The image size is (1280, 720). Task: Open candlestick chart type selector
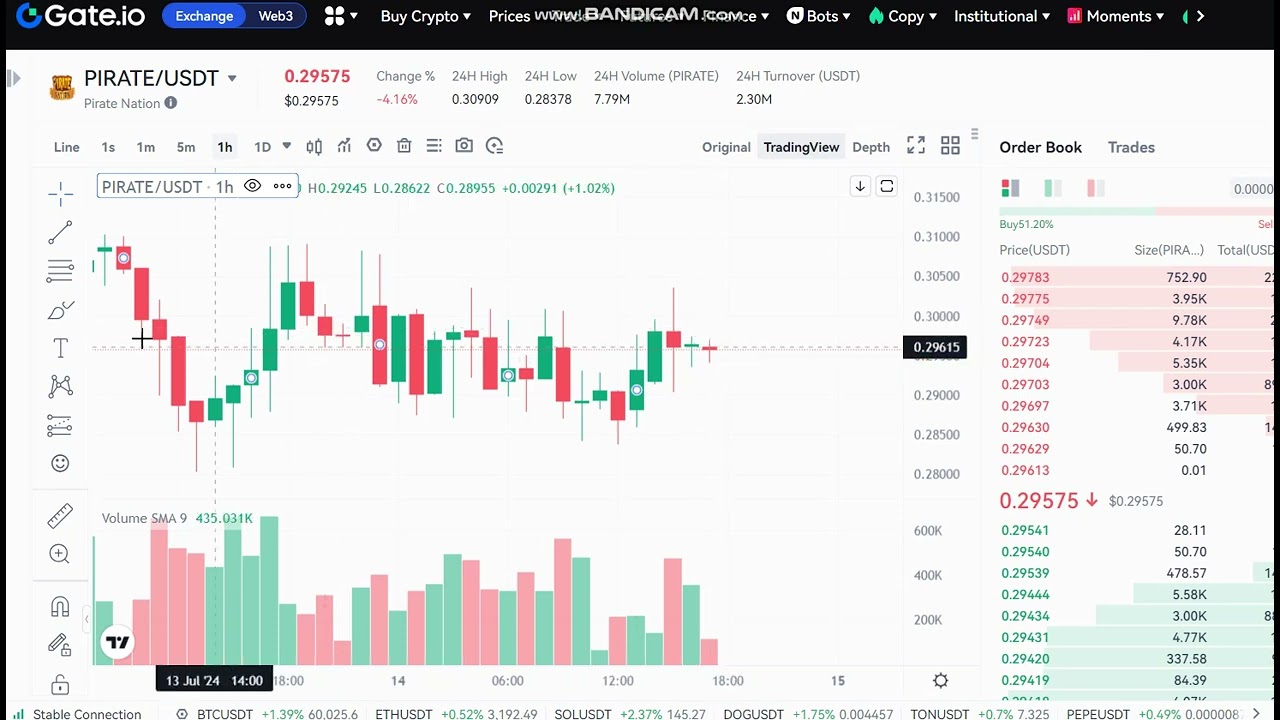coord(314,146)
